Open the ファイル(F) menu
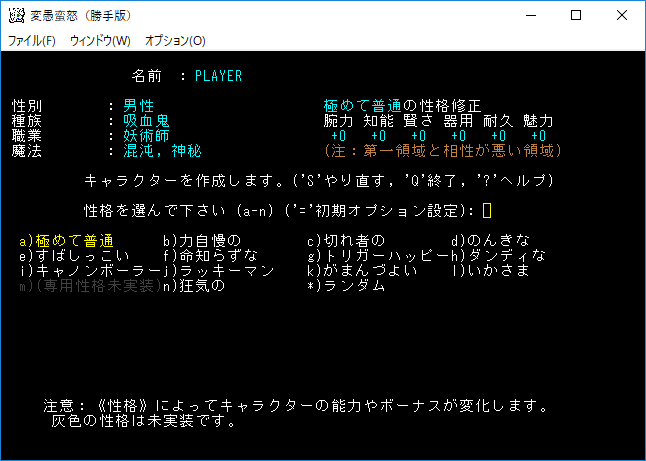This screenshot has width=646, height=461. [x=32, y=41]
